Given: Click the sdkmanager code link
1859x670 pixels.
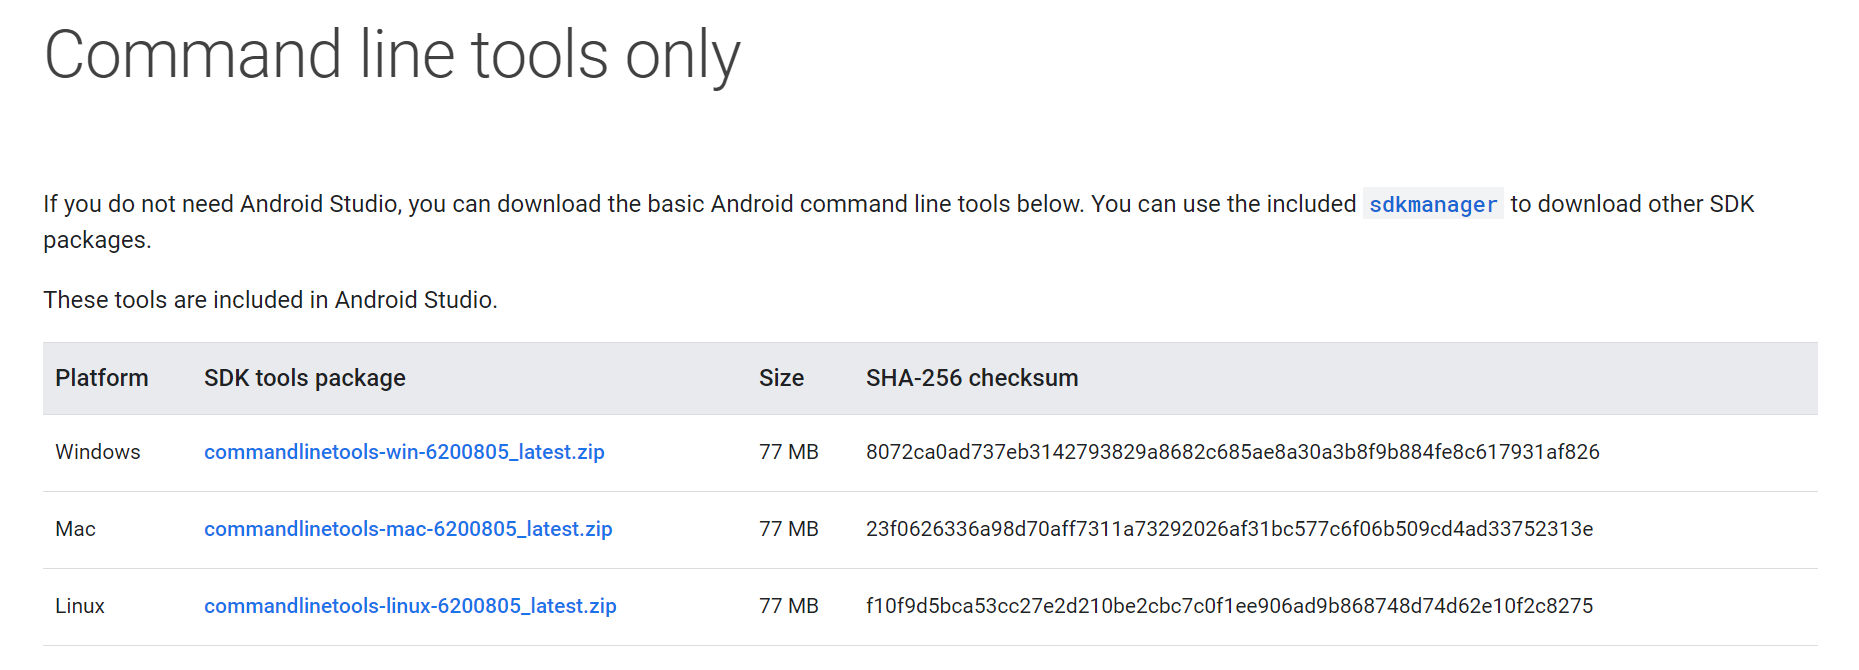Looking at the screenshot, I should tap(1432, 205).
